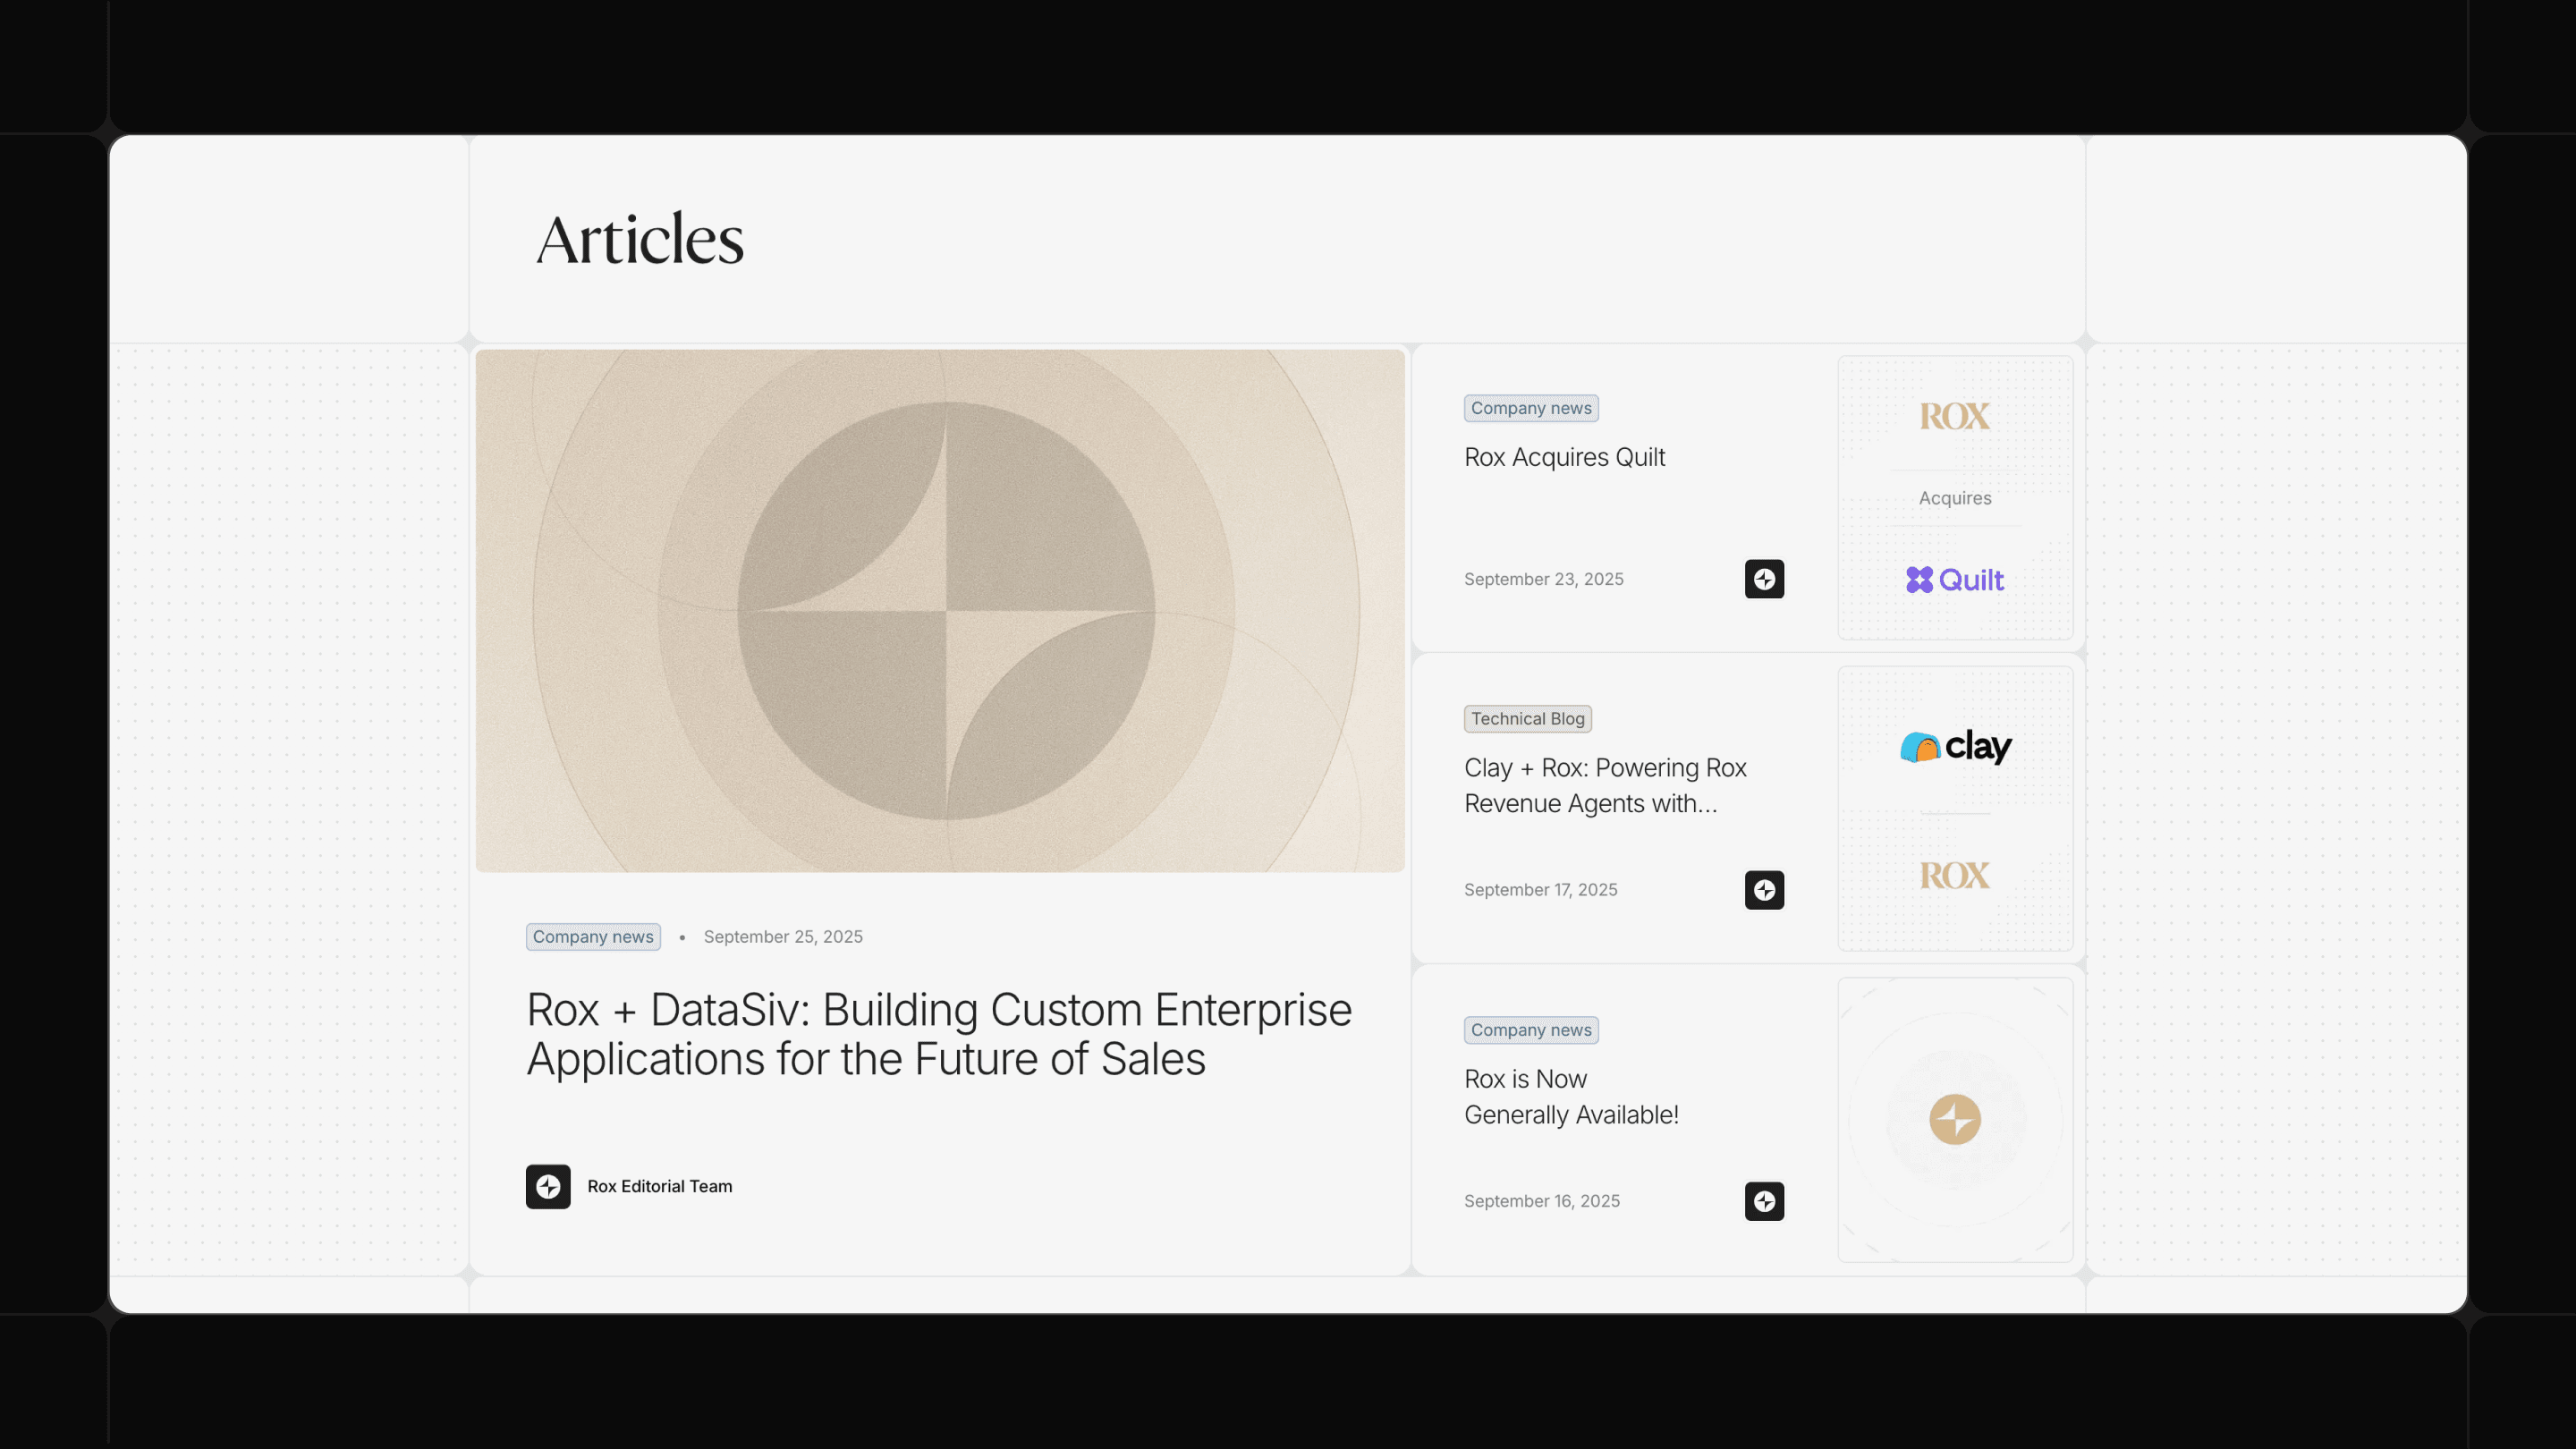Open the Rox Acquires Quilt article
Viewport: 2576px width, 1449px height.
1564,457
